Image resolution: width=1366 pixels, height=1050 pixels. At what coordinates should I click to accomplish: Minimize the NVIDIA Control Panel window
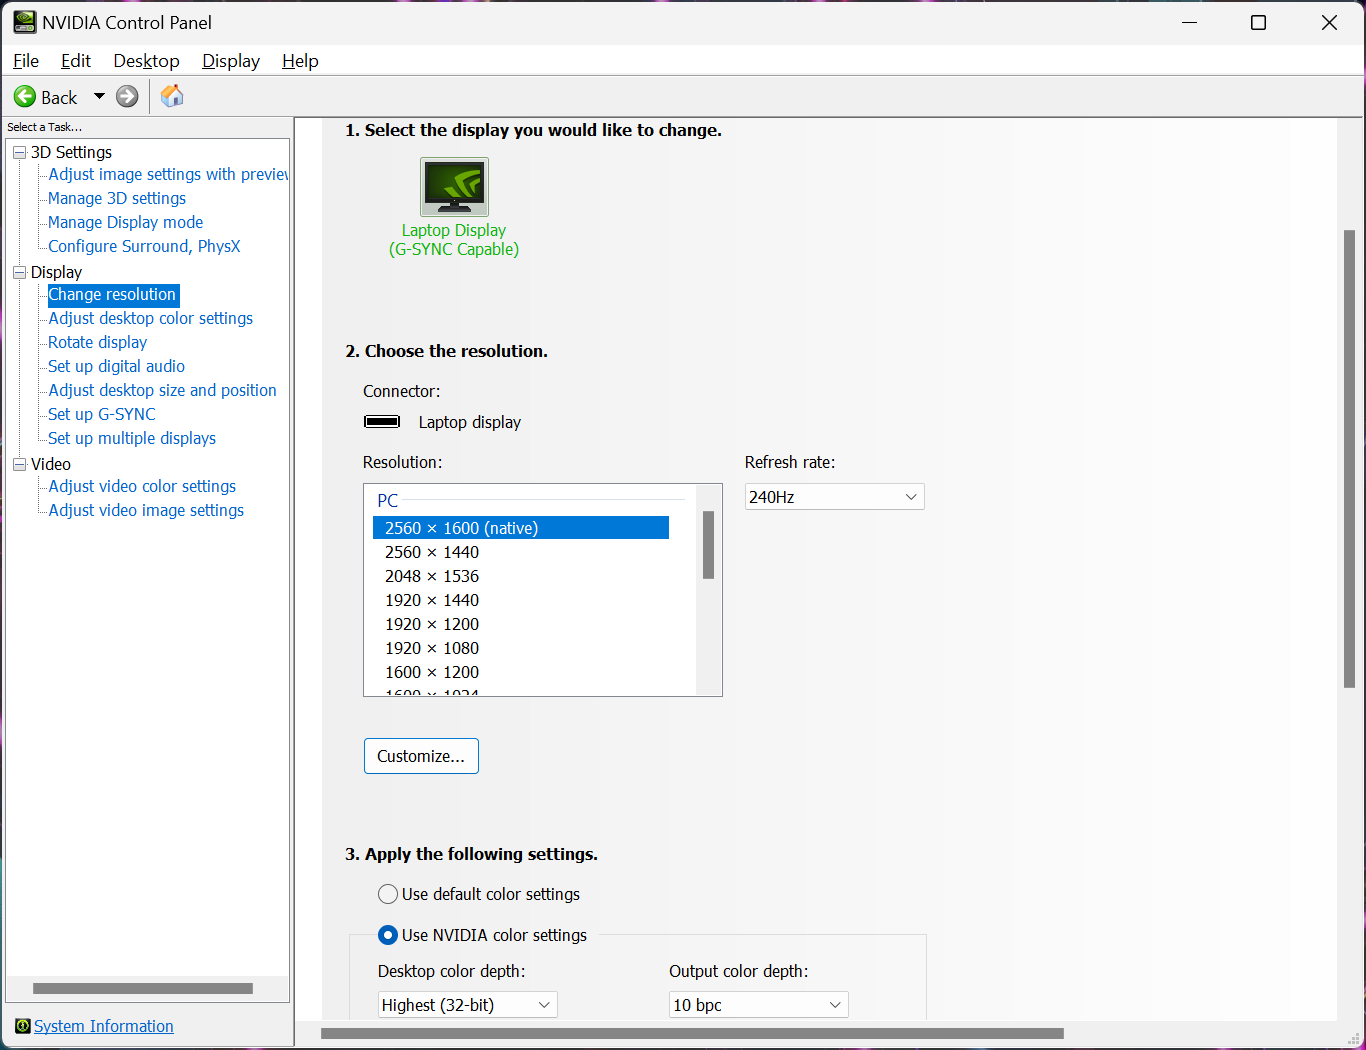click(1190, 22)
